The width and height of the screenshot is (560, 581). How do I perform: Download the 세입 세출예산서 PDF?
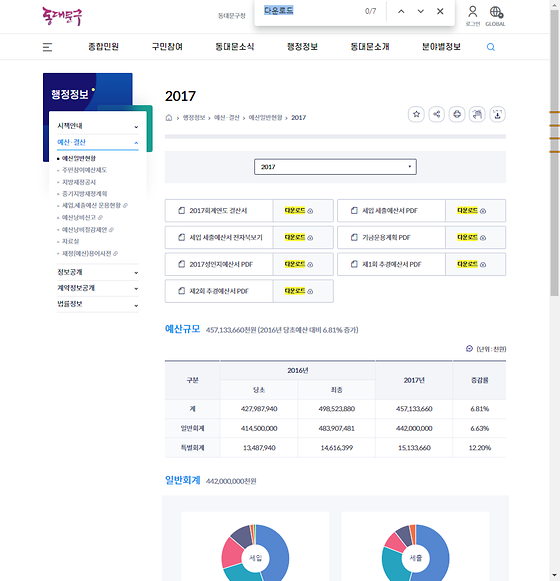[x=475, y=210]
